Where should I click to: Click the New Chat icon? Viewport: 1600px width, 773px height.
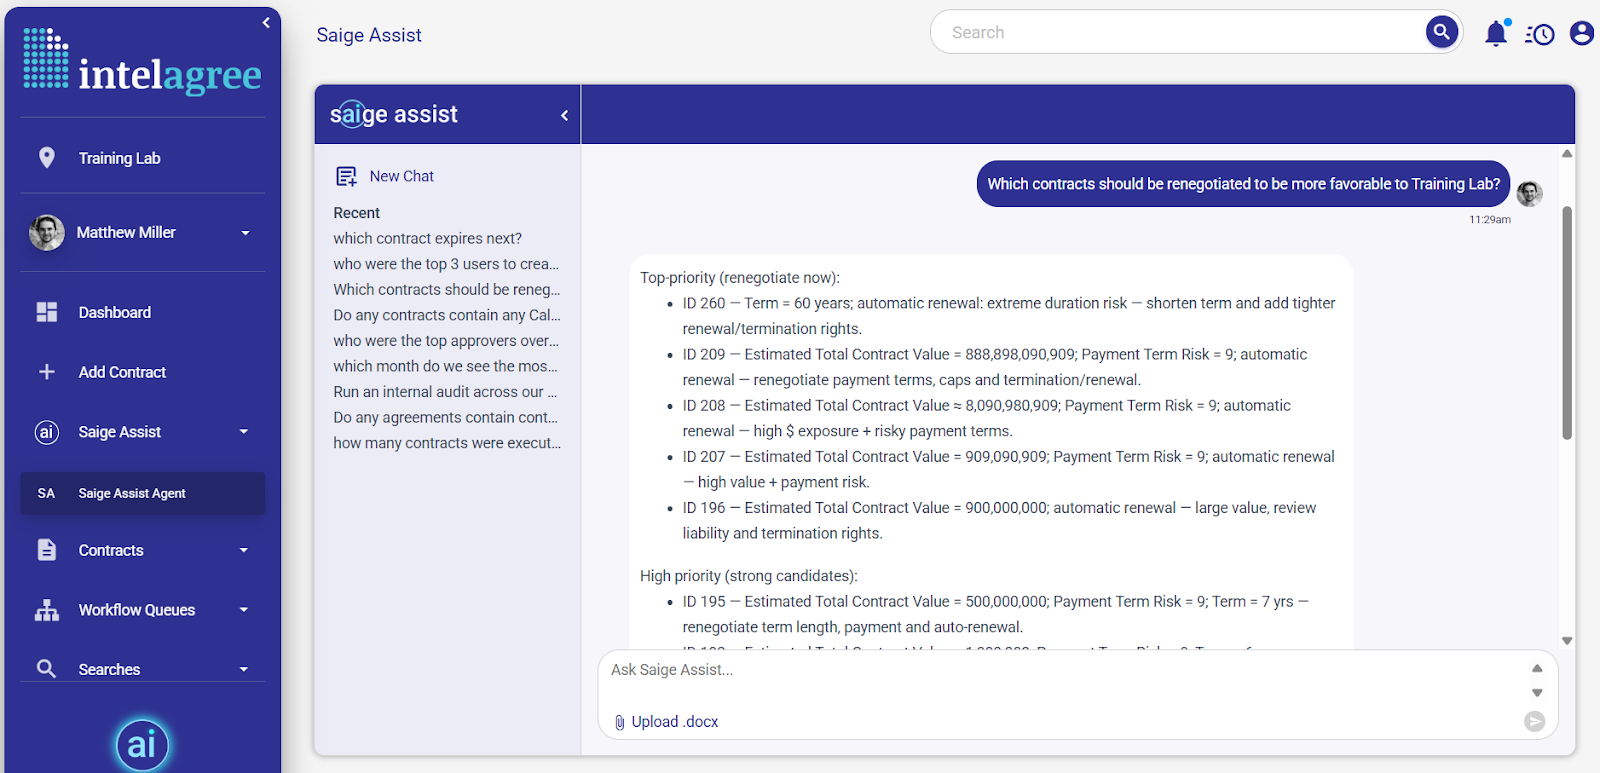(346, 177)
